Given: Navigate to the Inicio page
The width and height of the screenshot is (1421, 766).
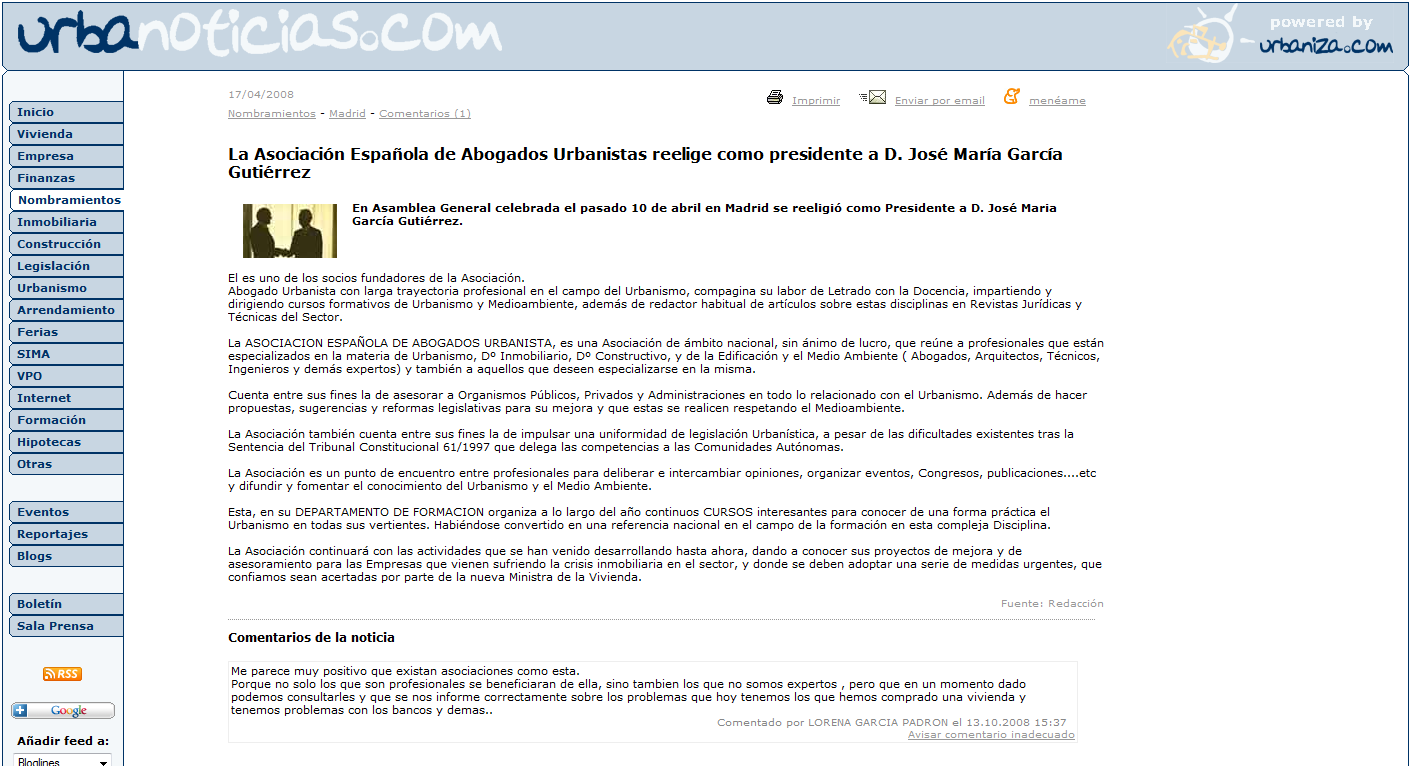Looking at the screenshot, I should [x=36, y=112].
